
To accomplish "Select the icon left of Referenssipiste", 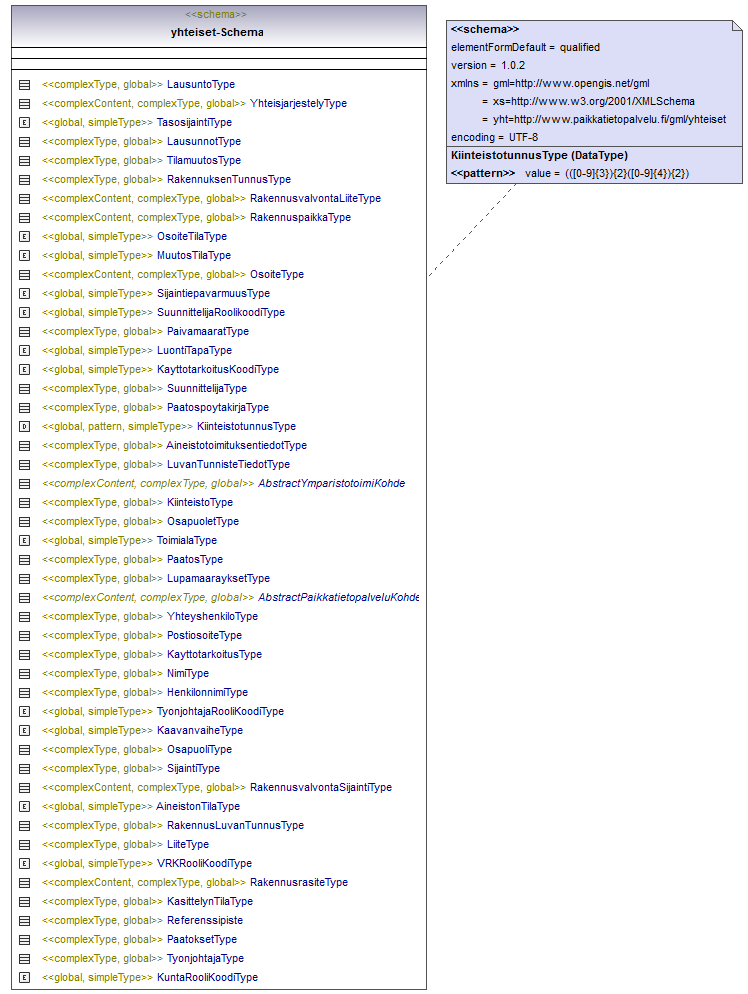I will pos(24,921).
